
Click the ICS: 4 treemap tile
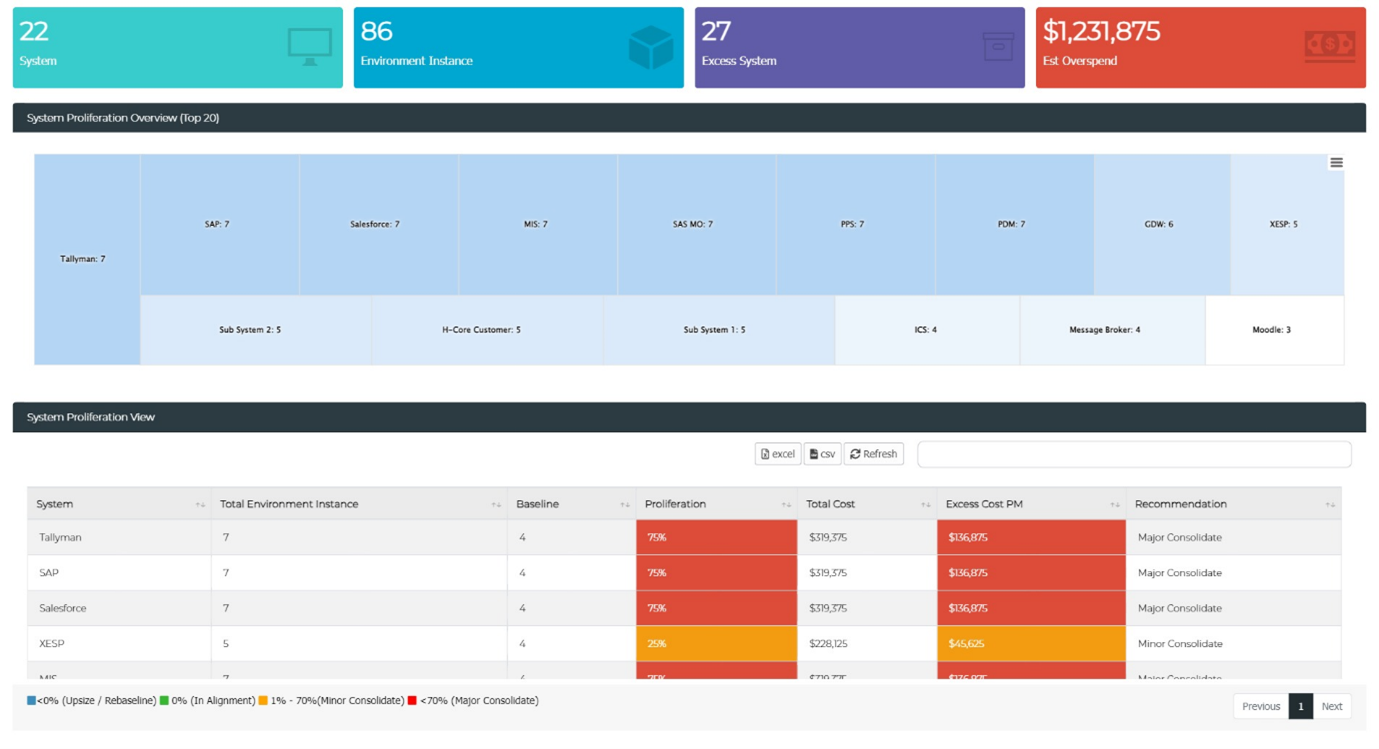[927, 330]
